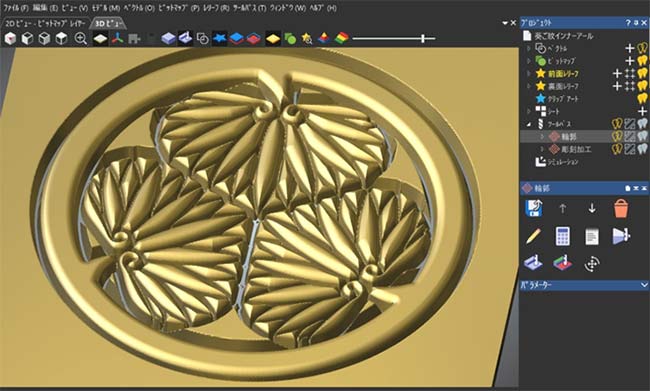
Task: Open the ベクトル (O) menu
Action: 139,8
